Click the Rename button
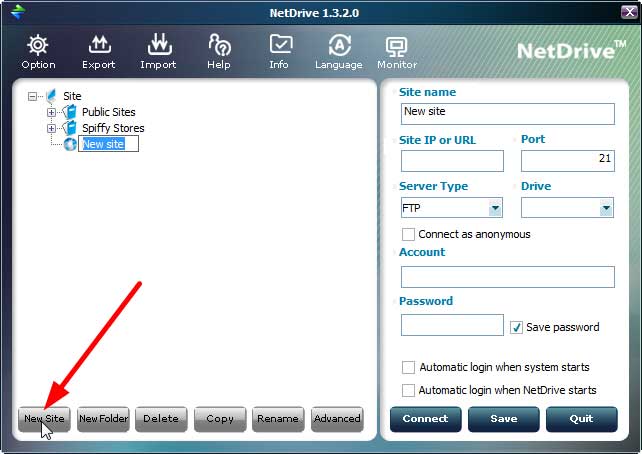This screenshot has width=642, height=454. [x=278, y=419]
